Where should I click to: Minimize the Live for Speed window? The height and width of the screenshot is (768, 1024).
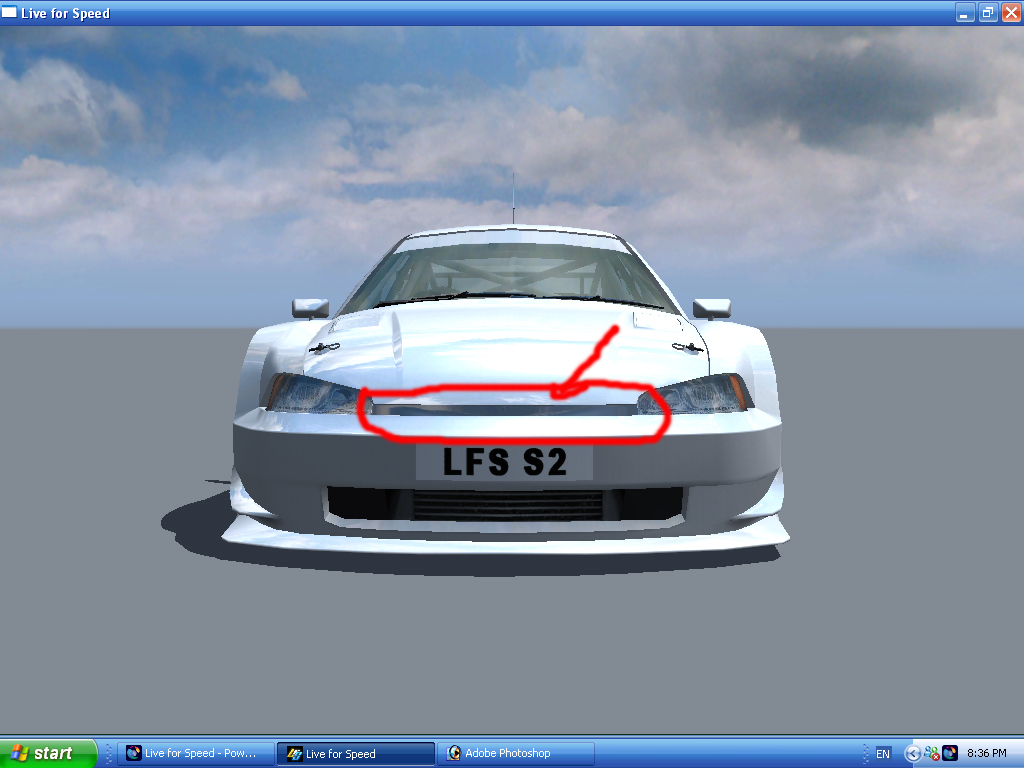tap(965, 13)
